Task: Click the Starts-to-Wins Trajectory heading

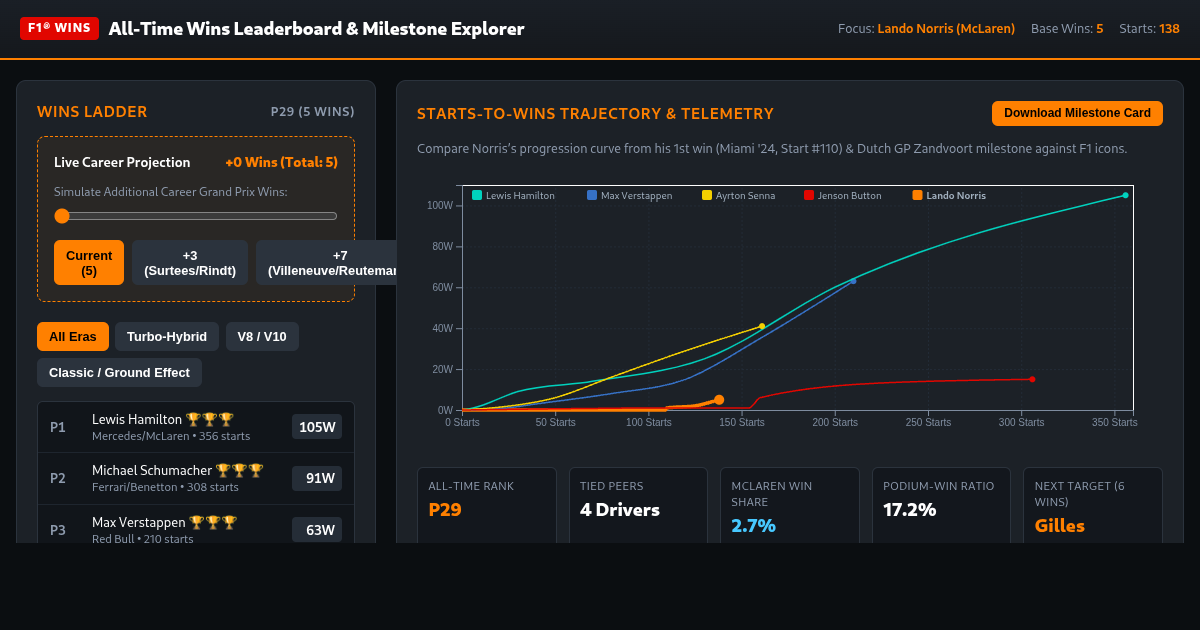Action: [x=595, y=114]
